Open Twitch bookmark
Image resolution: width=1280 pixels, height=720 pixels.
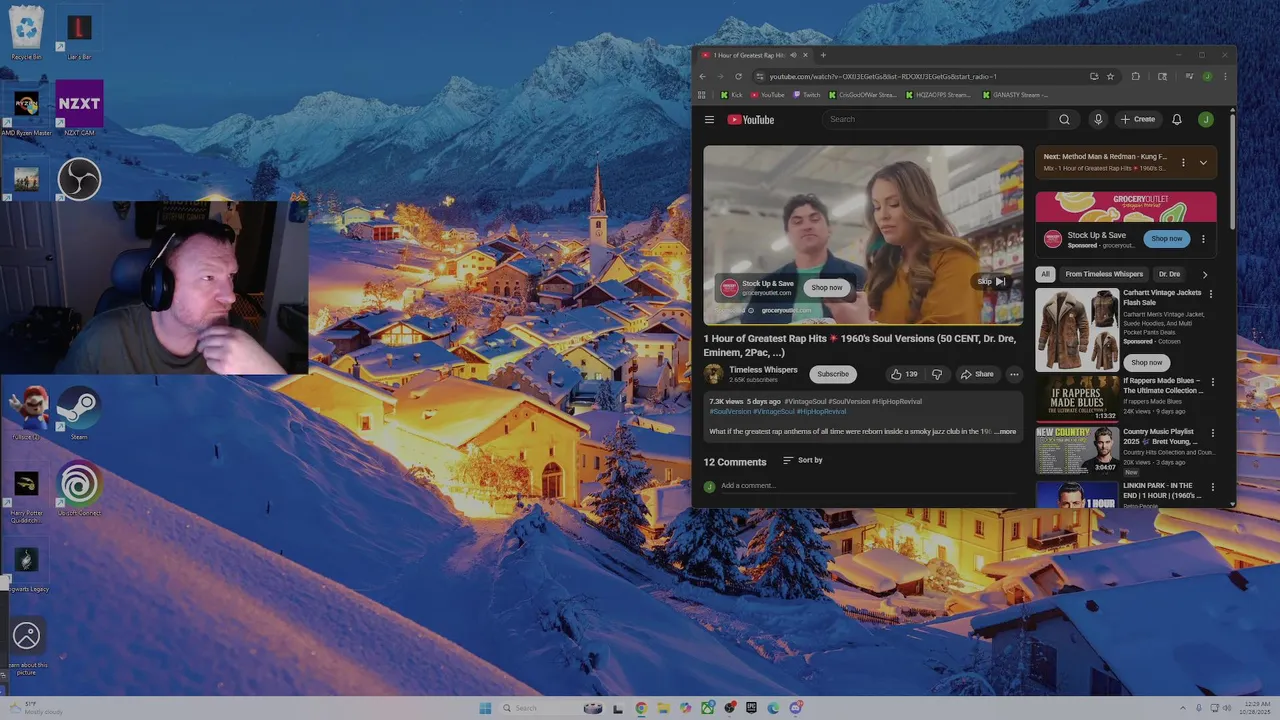coord(806,95)
